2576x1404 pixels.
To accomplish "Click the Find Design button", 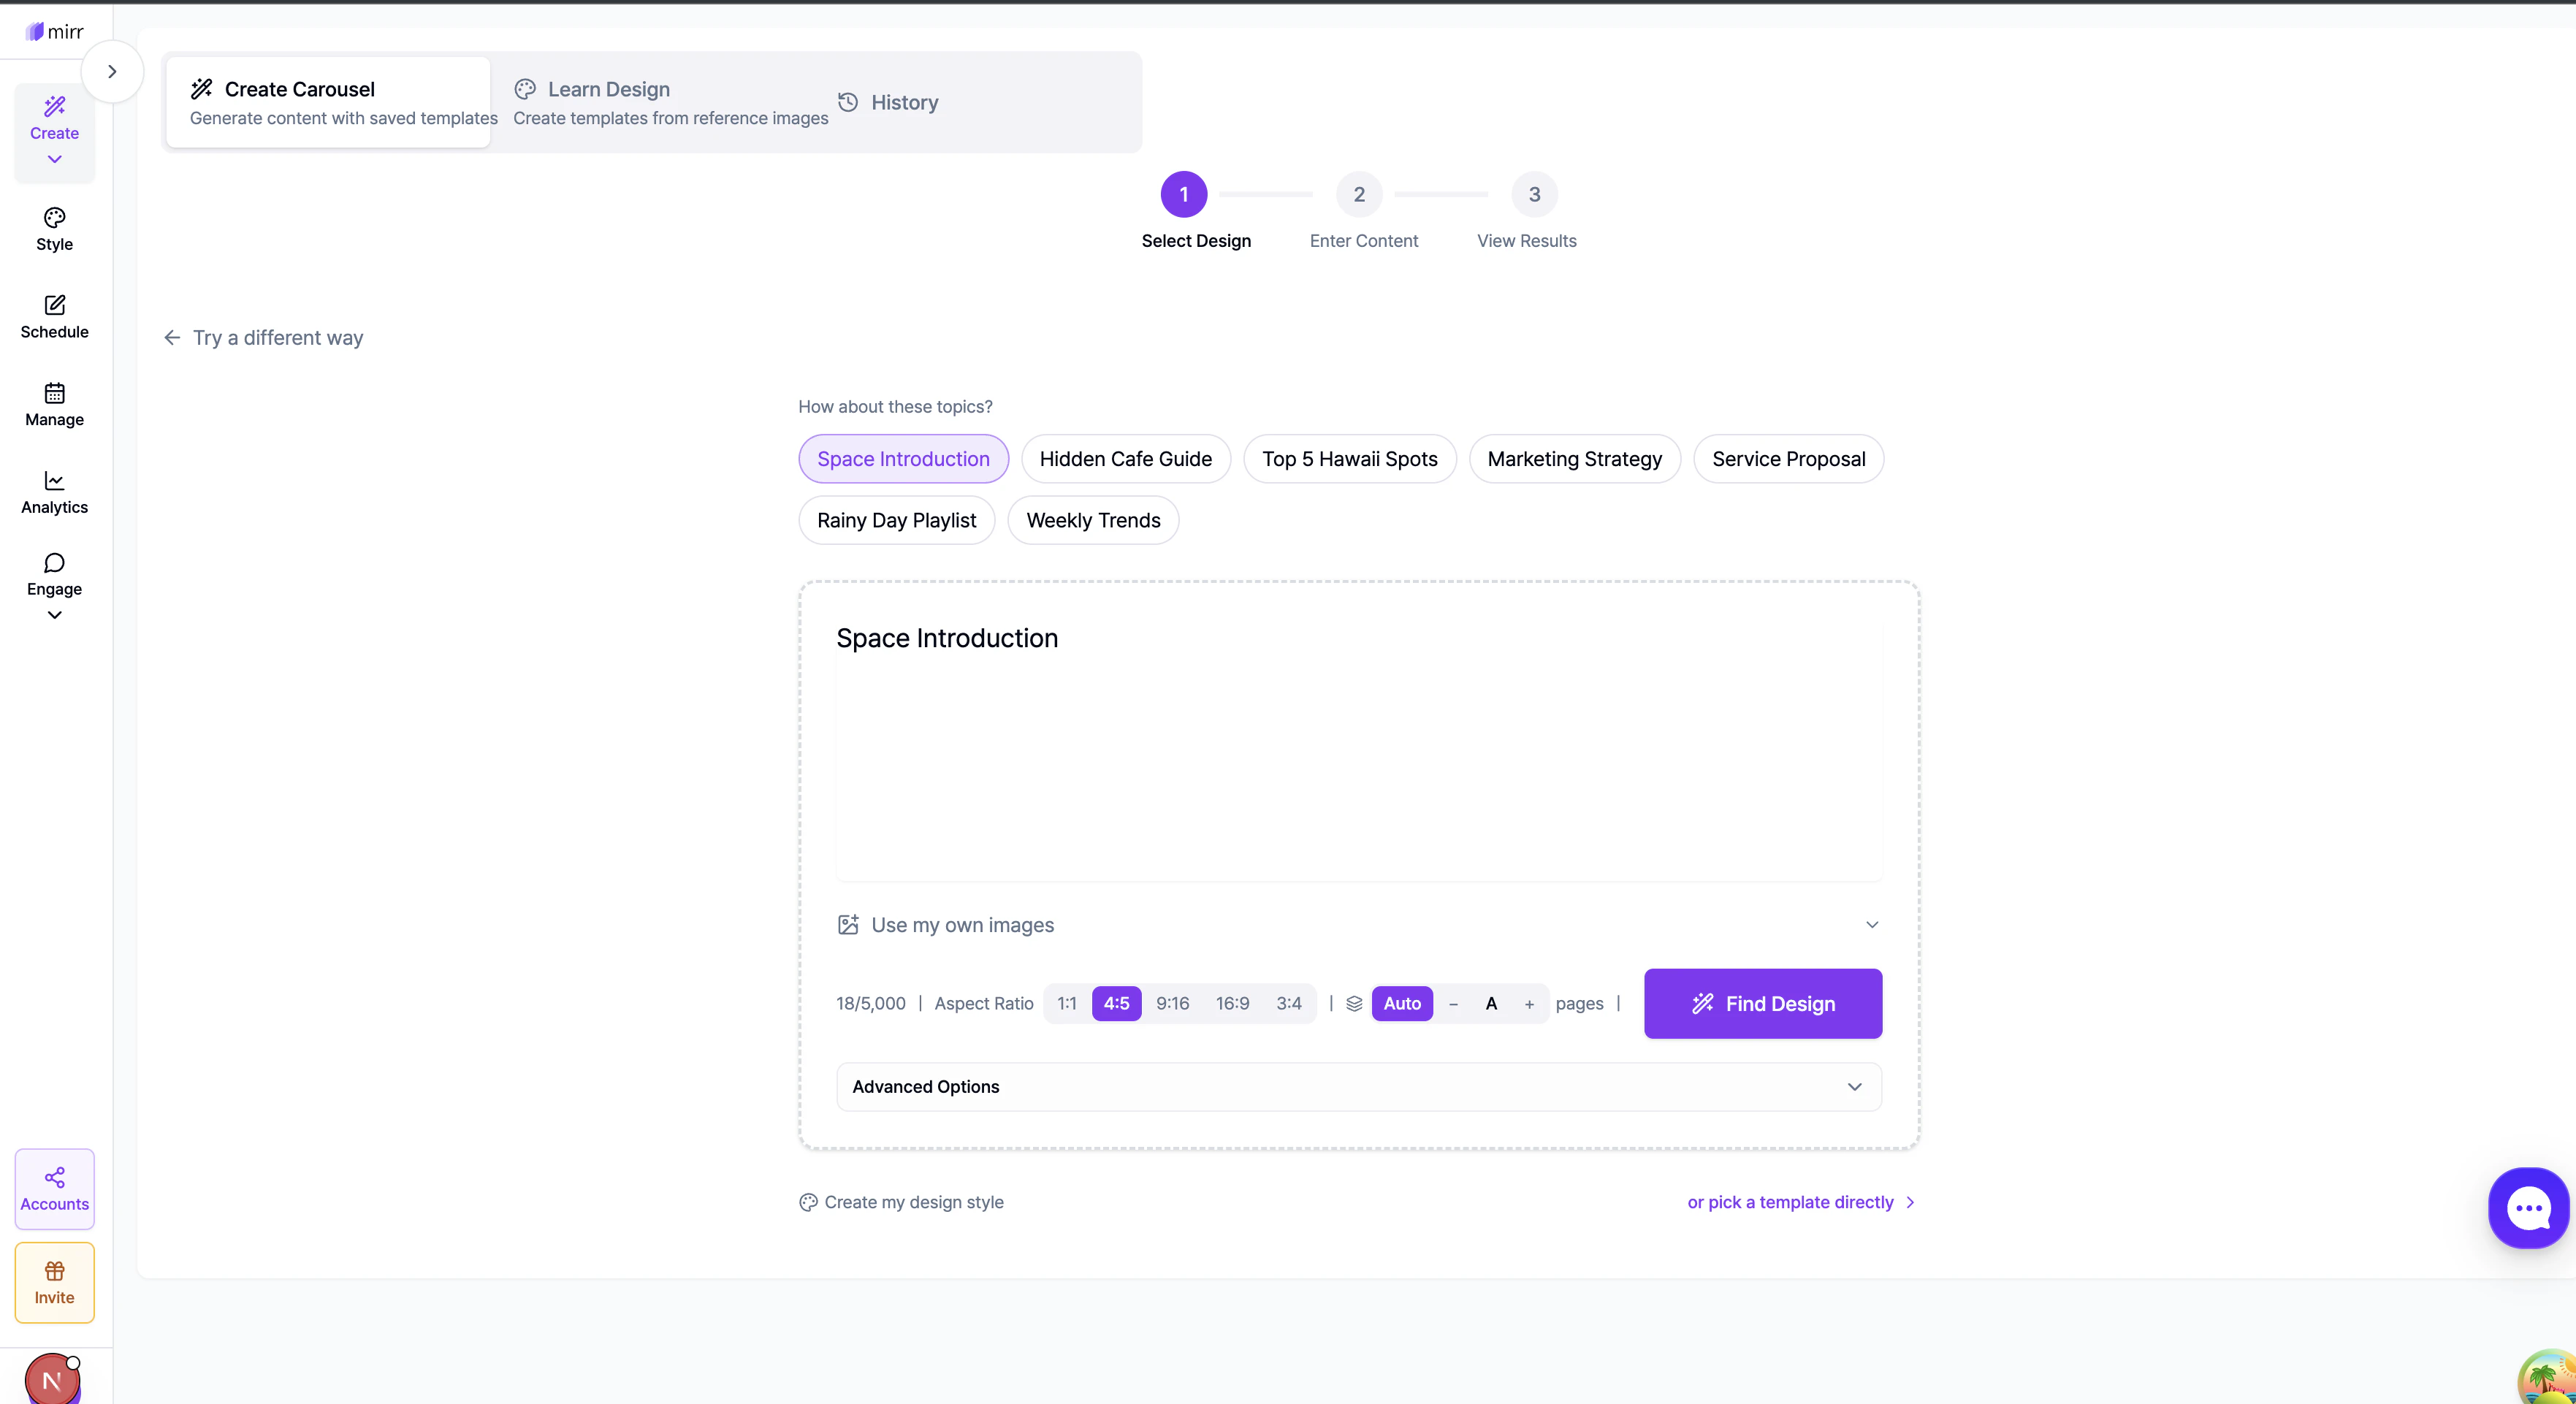I will click(1762, 1003).
